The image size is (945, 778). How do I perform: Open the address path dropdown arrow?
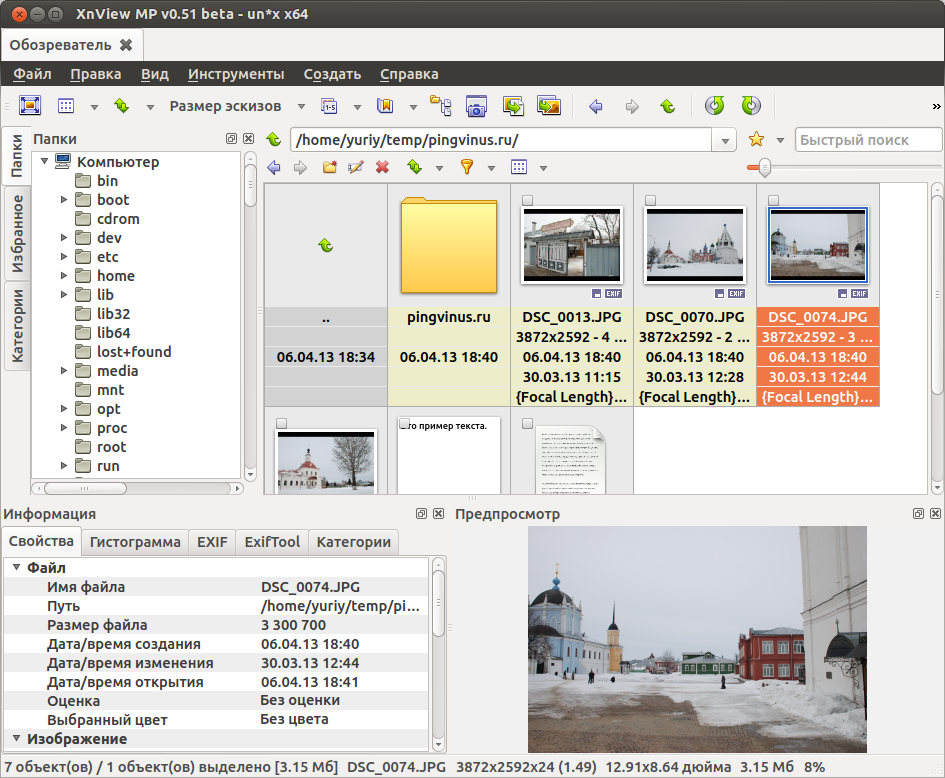pos(724,141)
